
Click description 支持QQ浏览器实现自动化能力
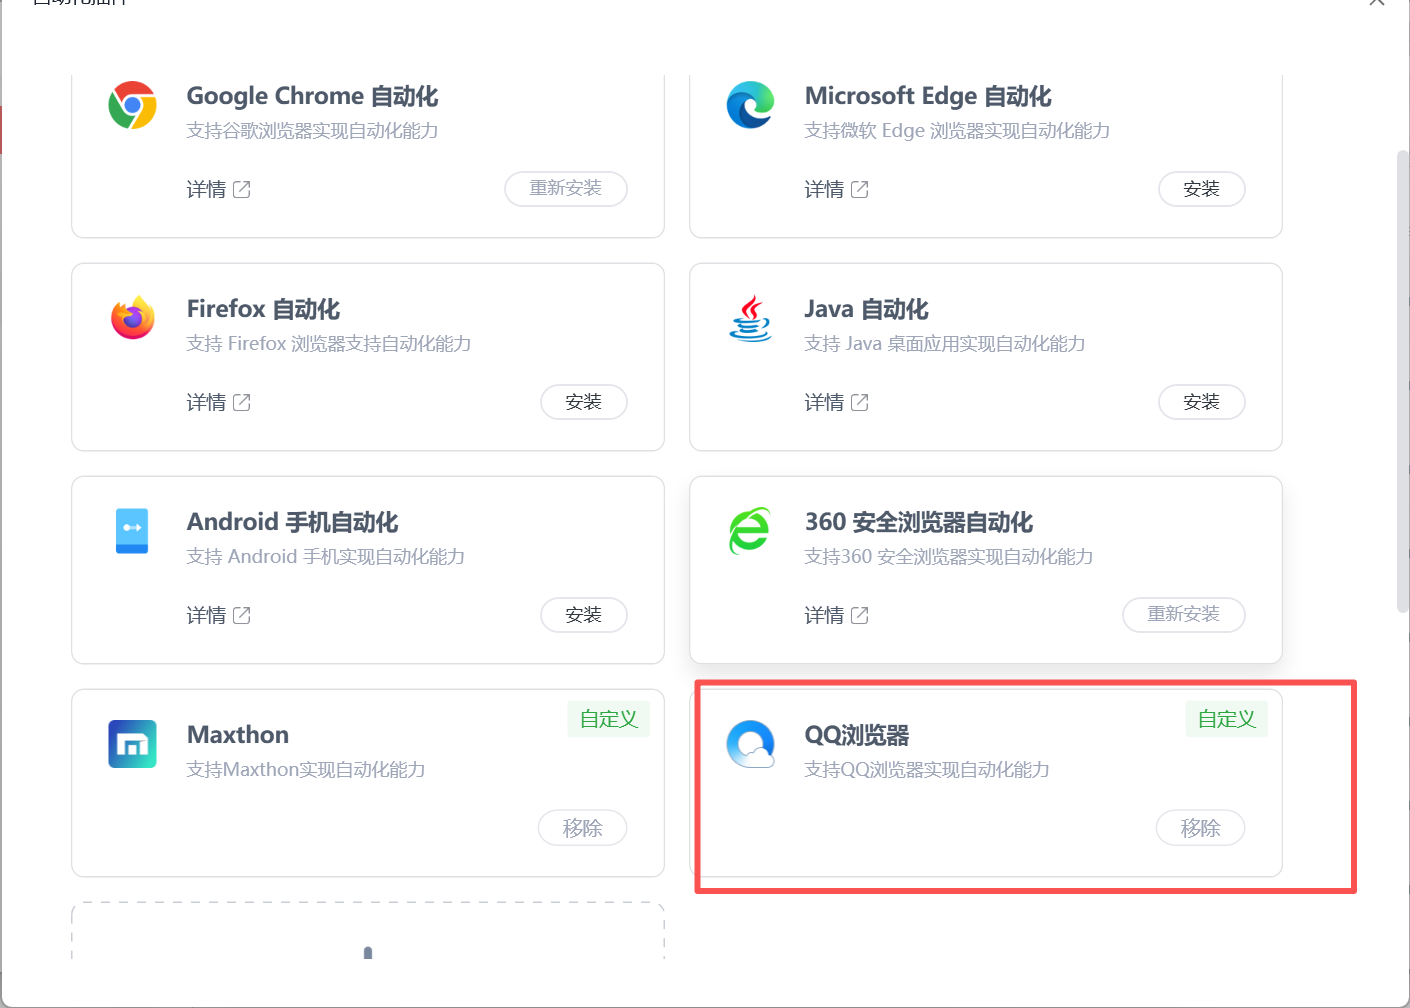point(927,770)
